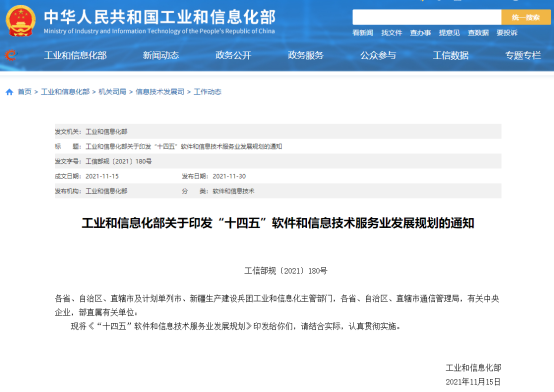Click centered document number 工信部规〔2021〕180号
The width and height of the screenshot is (554, 392).
pos(285,271)
